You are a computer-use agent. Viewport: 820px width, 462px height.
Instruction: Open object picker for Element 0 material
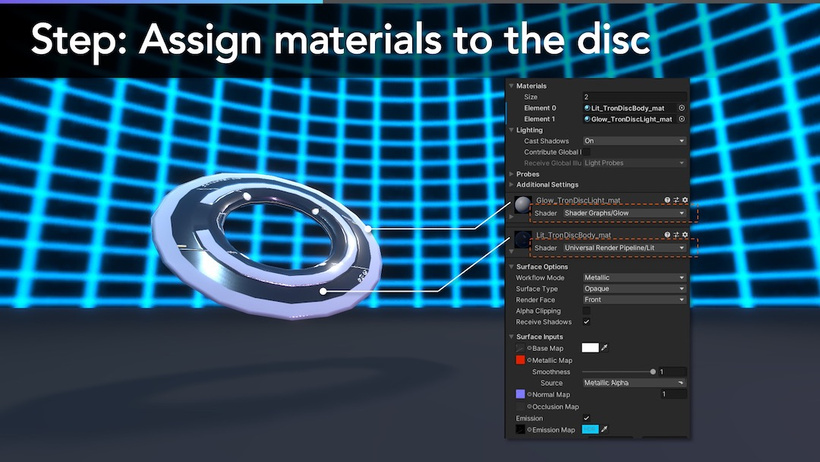tap(681, 108)
